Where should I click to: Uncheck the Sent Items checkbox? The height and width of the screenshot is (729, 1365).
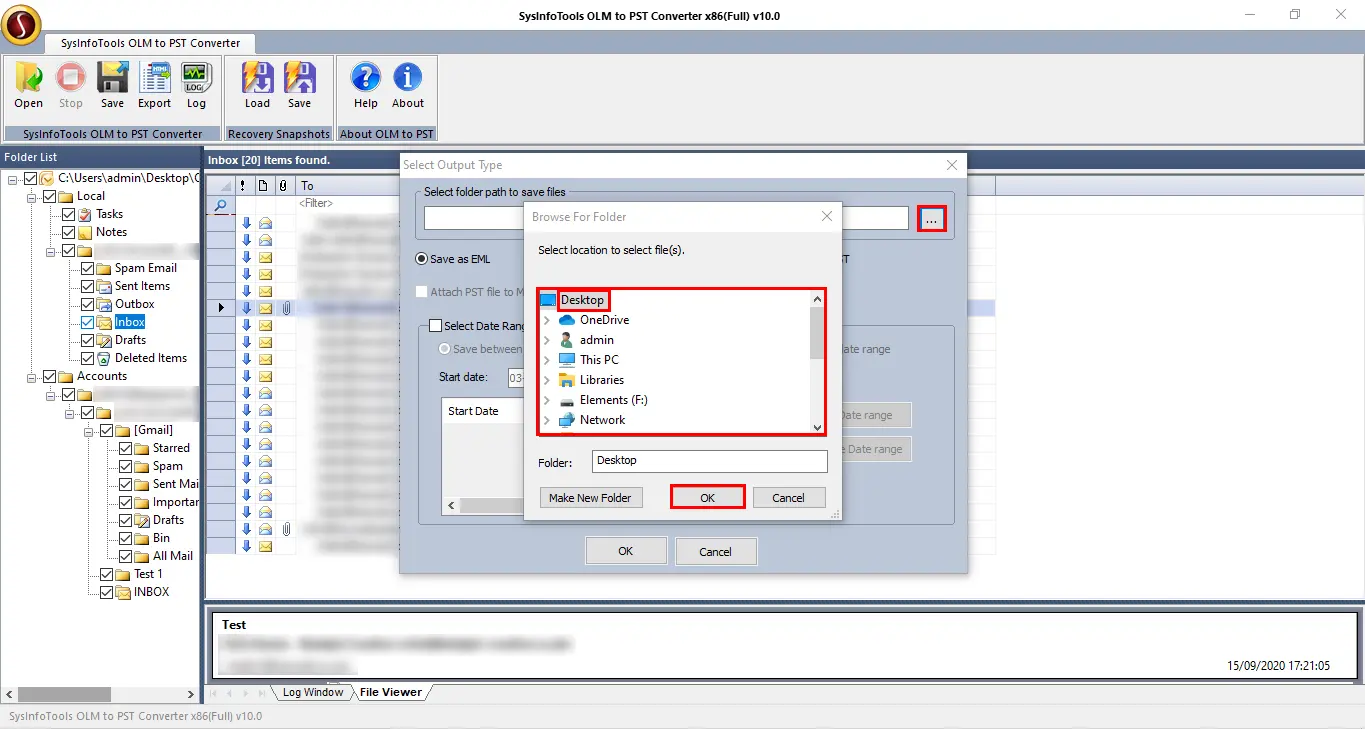[x=87, y=286]
